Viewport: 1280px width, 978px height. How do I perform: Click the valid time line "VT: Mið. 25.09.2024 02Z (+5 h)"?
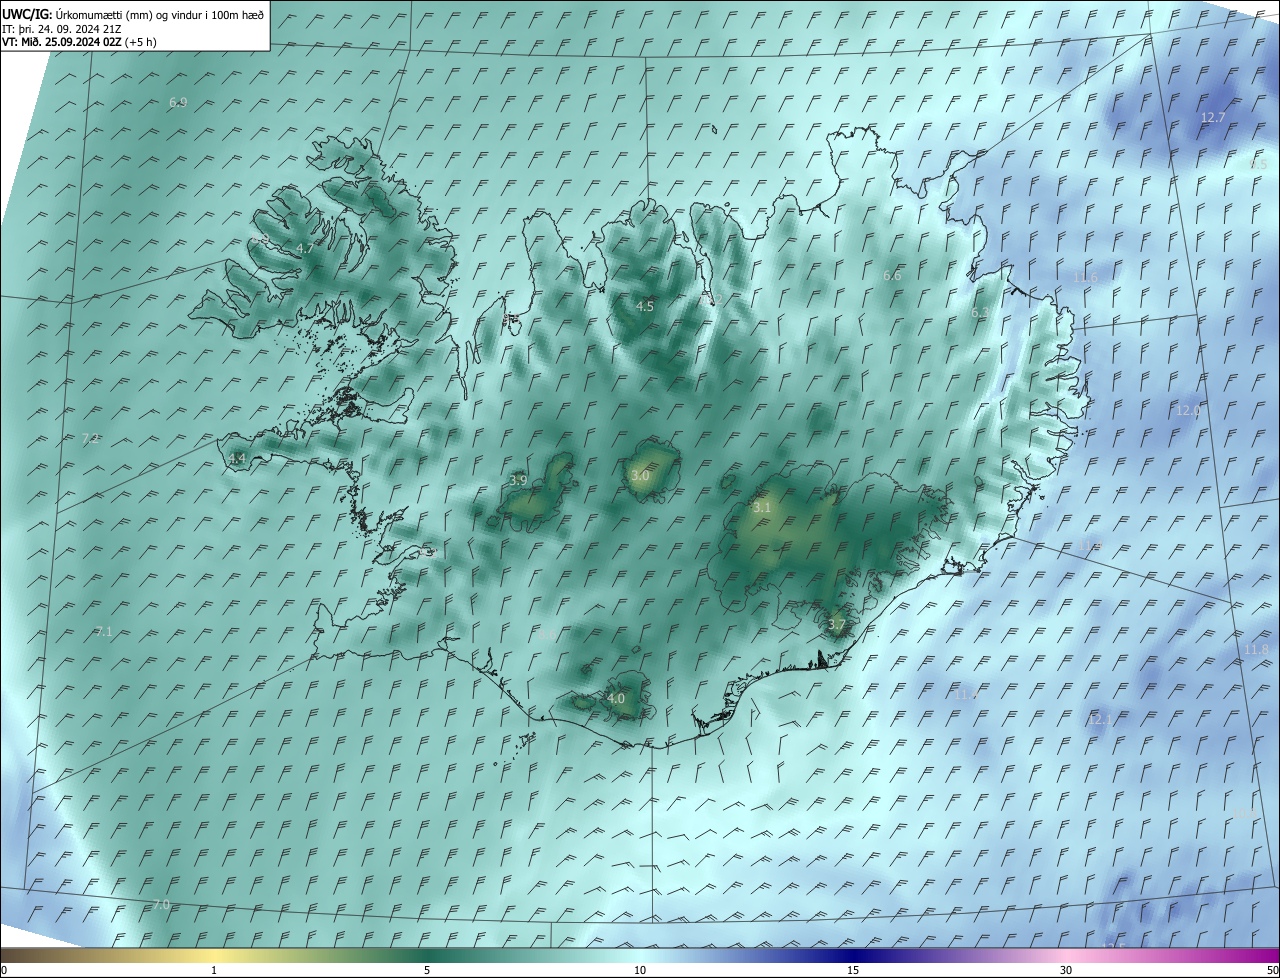[x=79, y=42]
